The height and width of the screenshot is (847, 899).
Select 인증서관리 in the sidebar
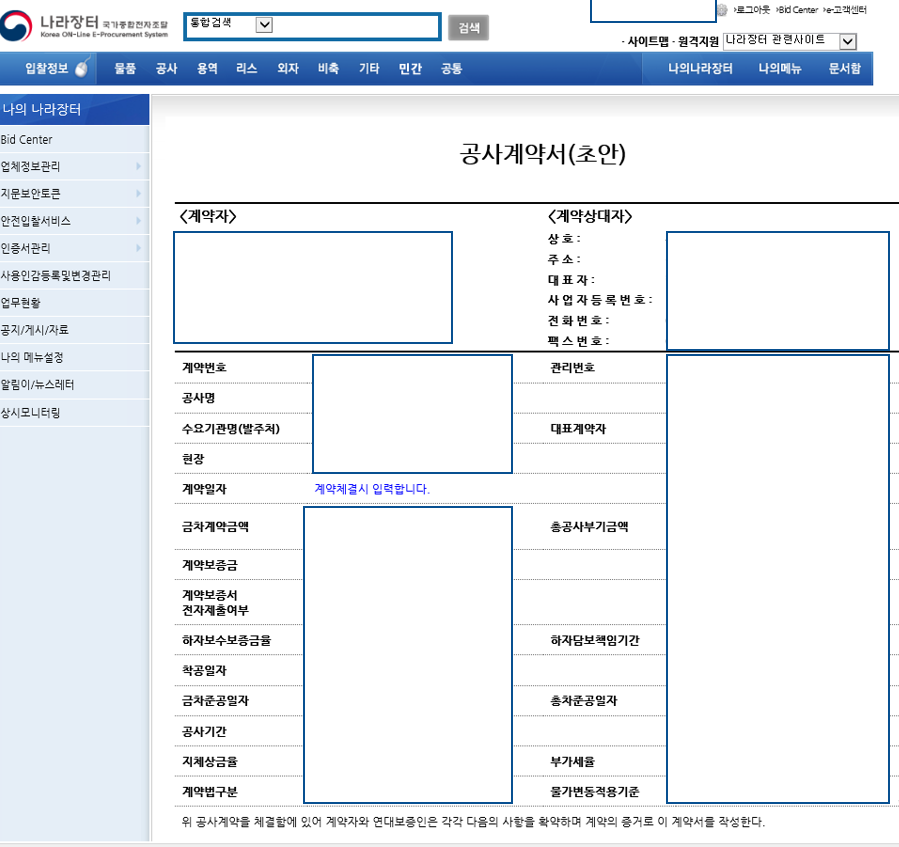click(25, 248)
